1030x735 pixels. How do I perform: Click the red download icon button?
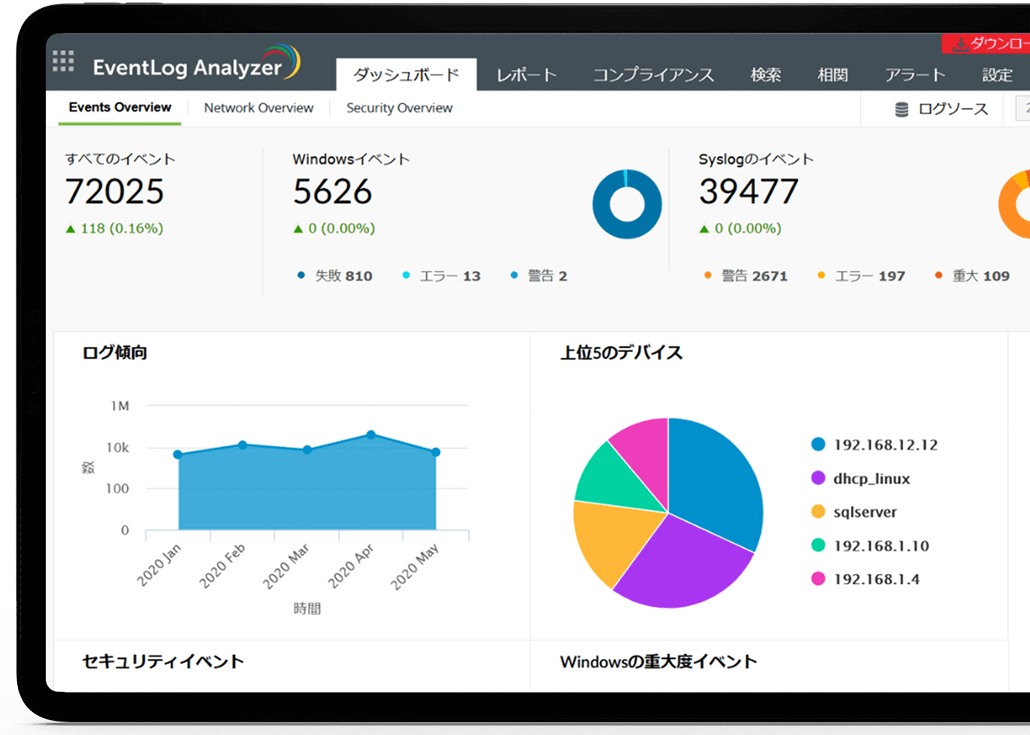click(x=960, y=44)
